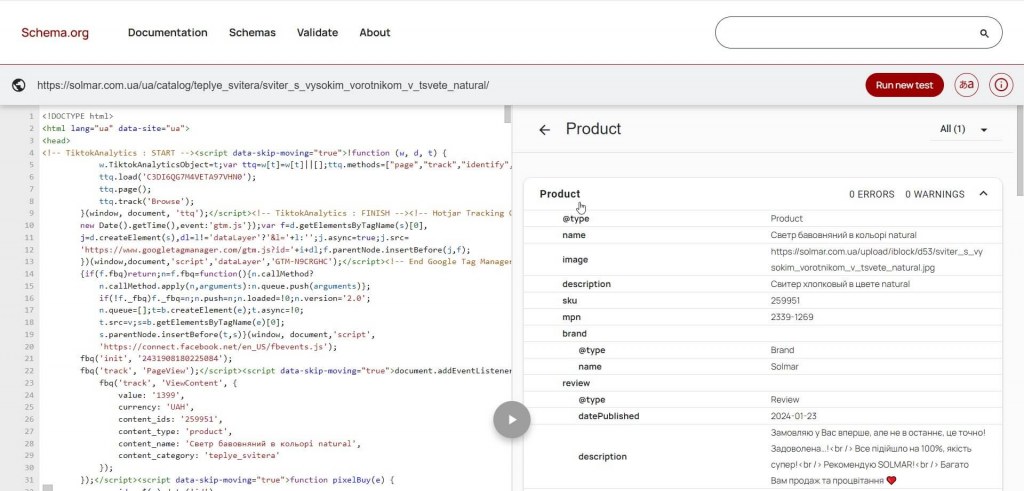1024x491 pixels.
Task: Click the currency: 'UAH' code line
Action: [156, 407]
